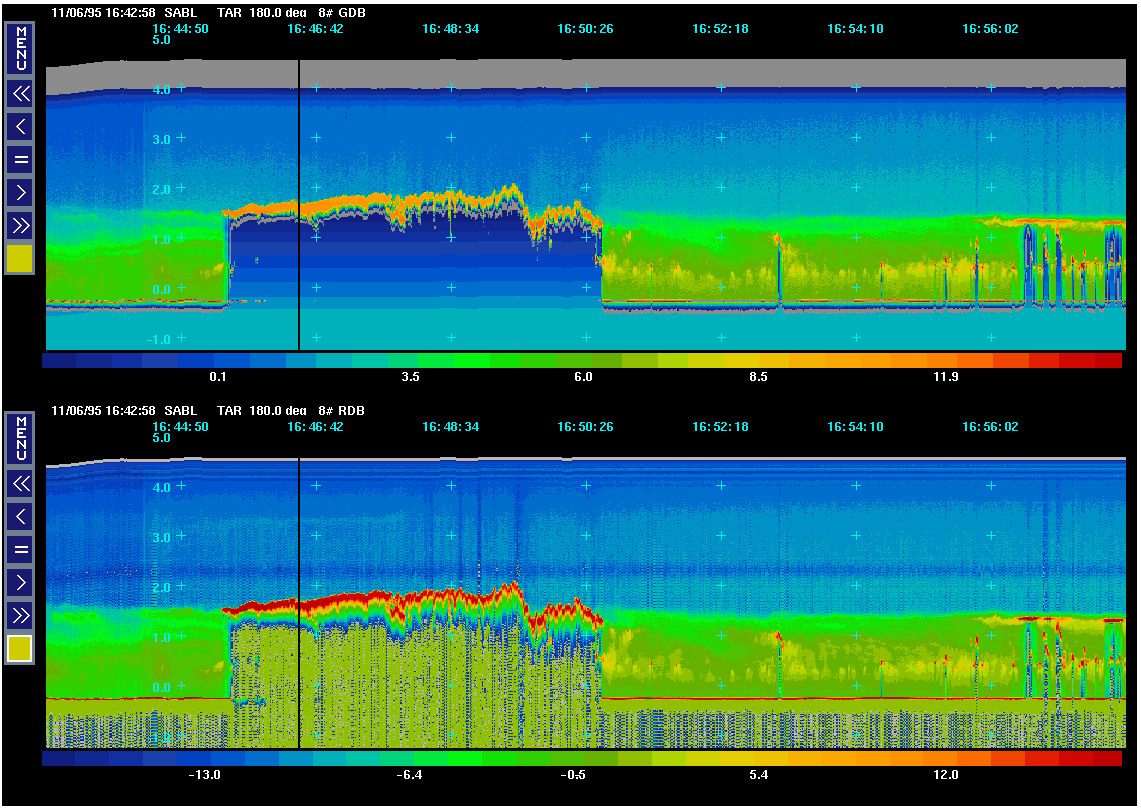Image resolution: width=1141 pixels, height=810 pixels.
Task: Open the MENU button in the bottom RDB panel
Action: tap(21, 438)
